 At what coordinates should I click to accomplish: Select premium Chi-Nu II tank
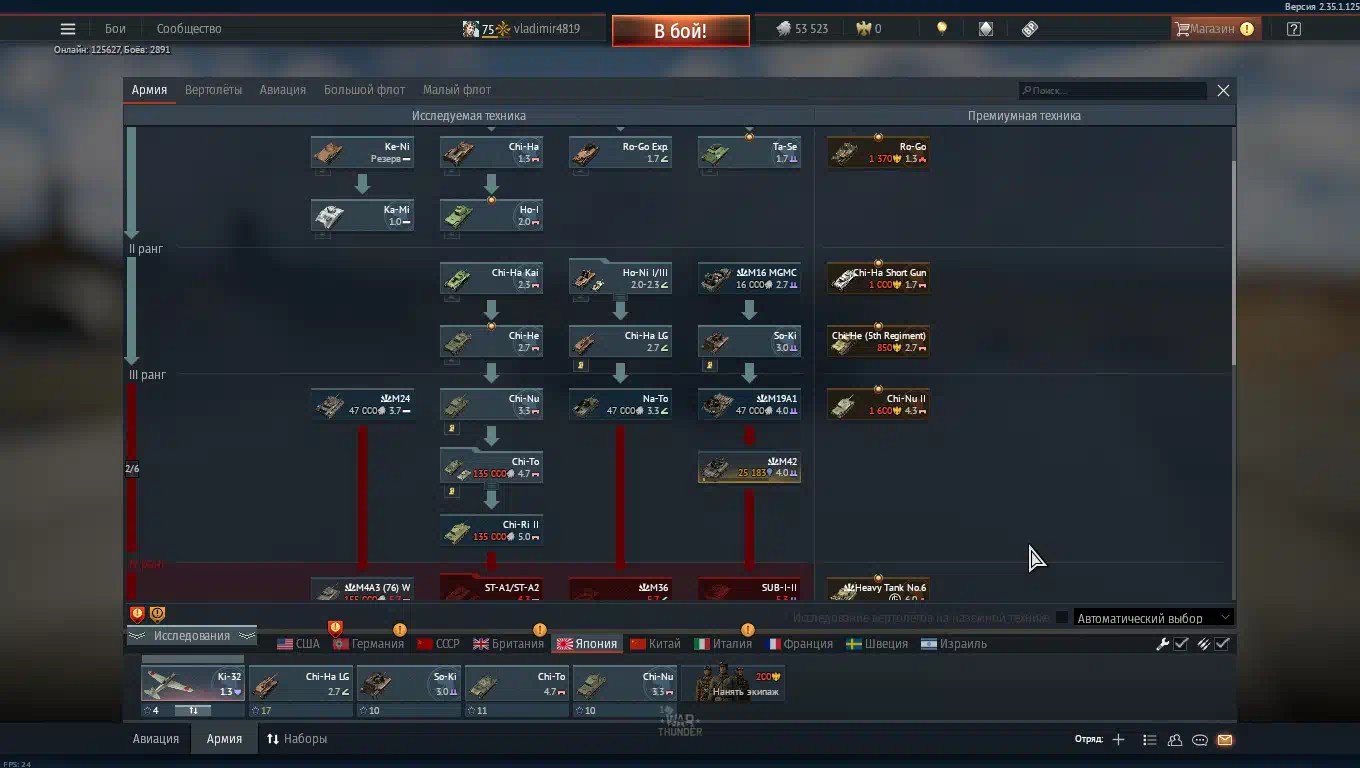pyautogui.click(x=878, y=405)
